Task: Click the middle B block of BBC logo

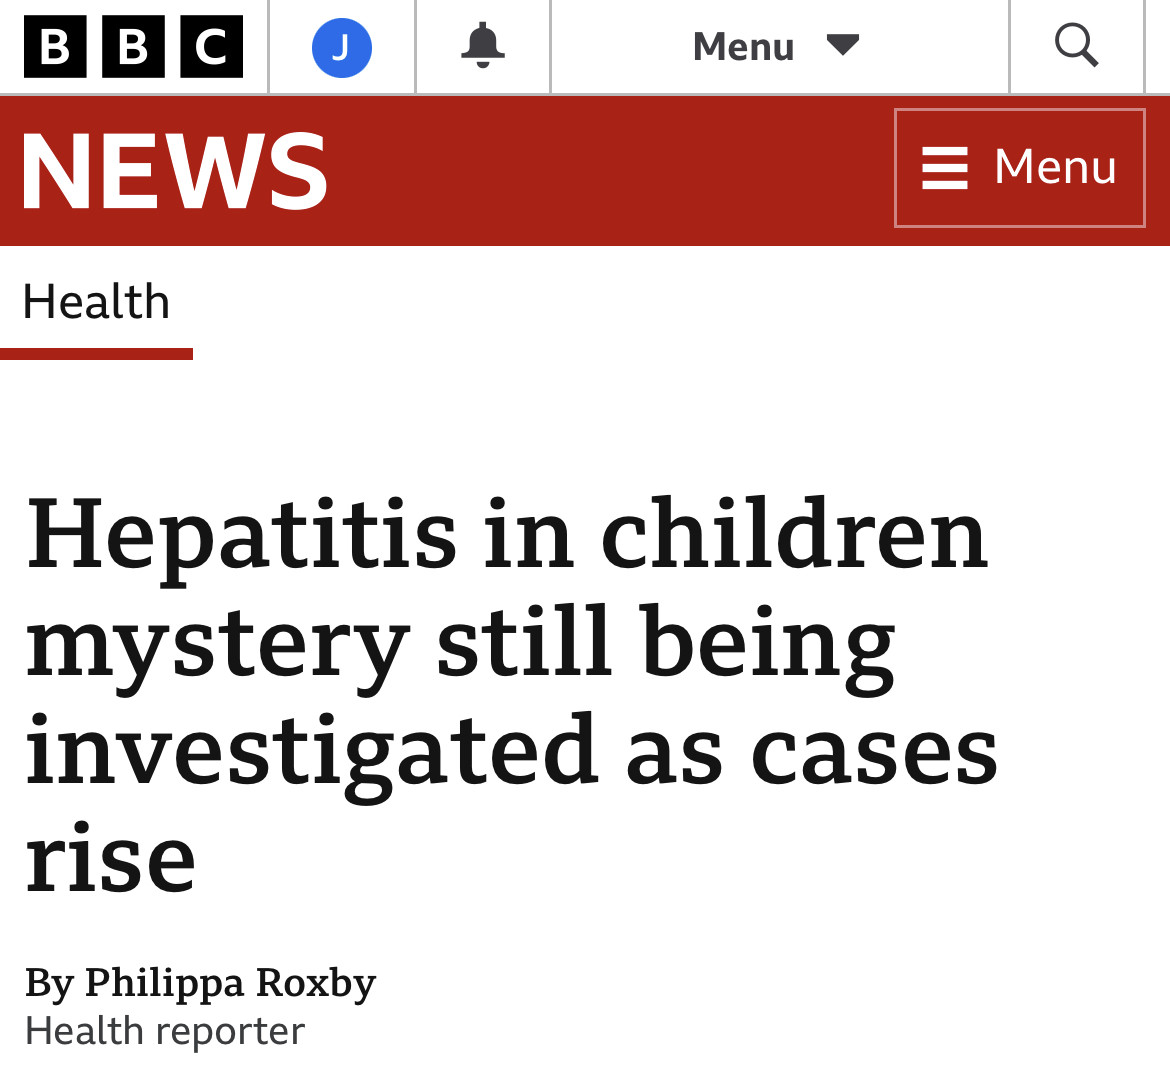Action: point(133,47)
